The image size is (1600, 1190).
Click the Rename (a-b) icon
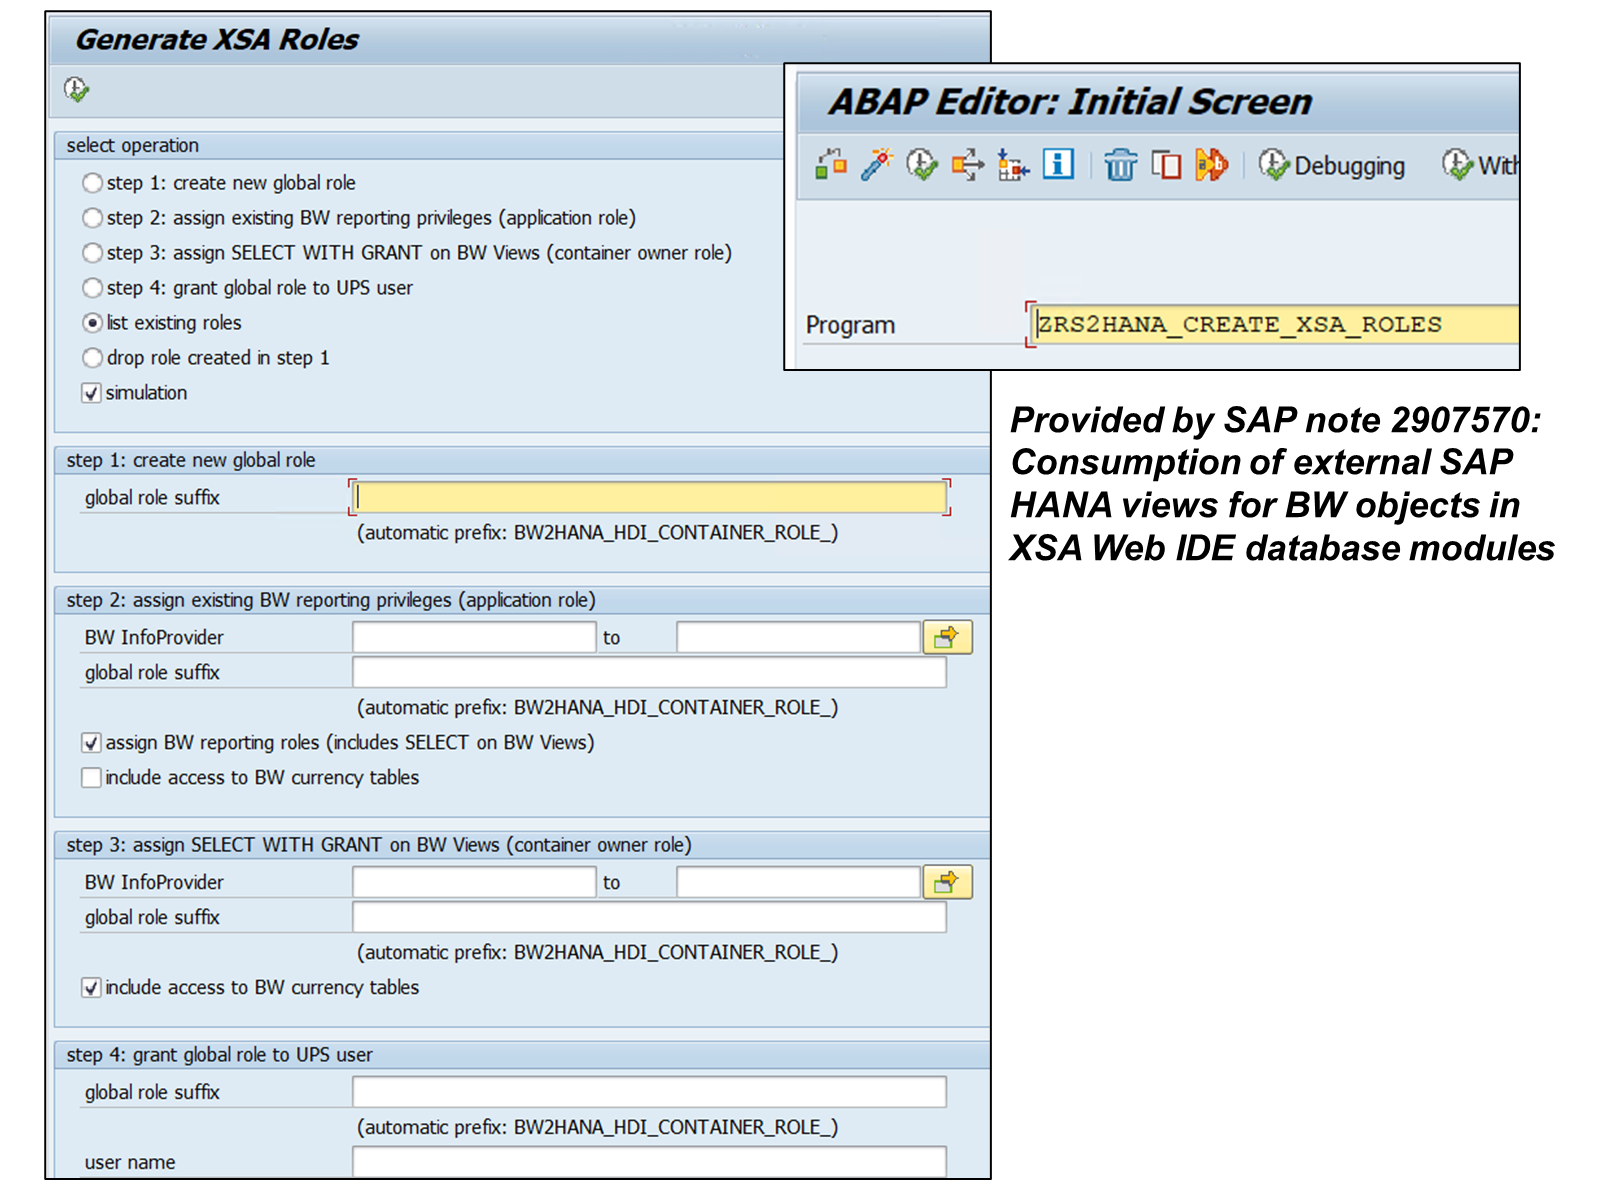(x=1211, y=164)
